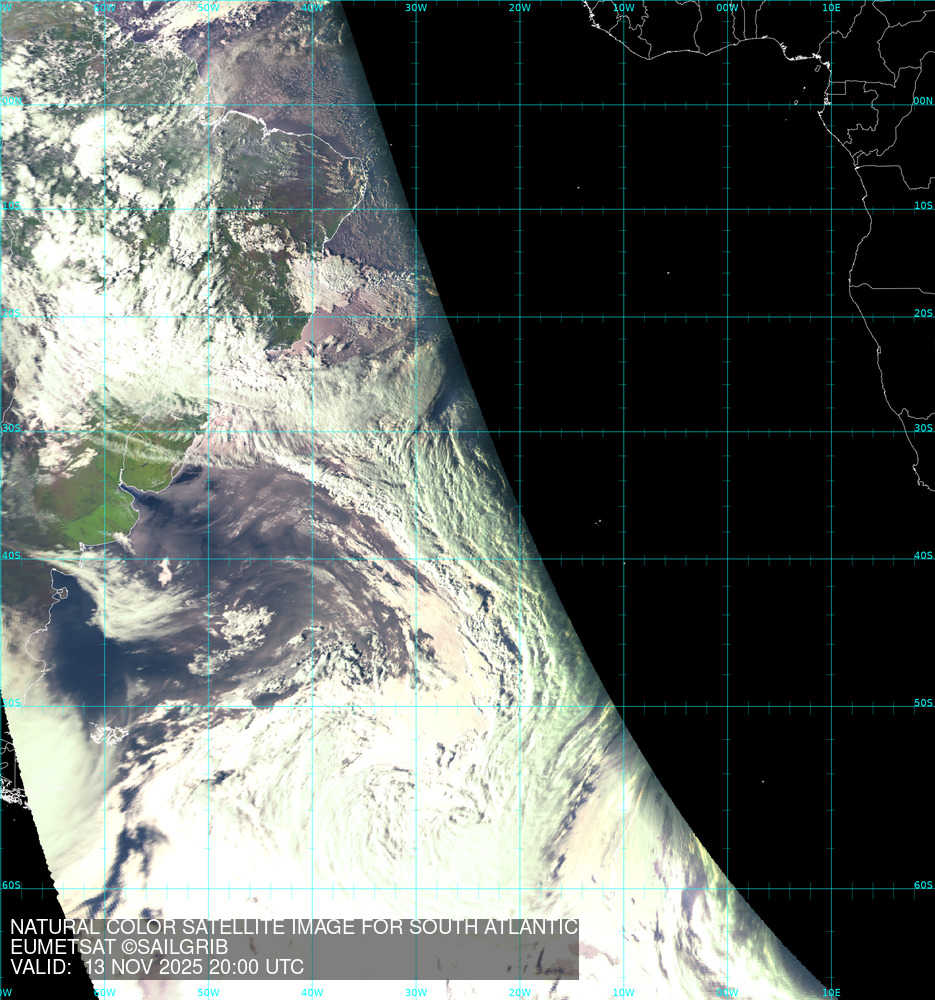Click the VALID 13 NOV 2025 timestamp
Screen dimensions: 935x1000
[157, 968]
